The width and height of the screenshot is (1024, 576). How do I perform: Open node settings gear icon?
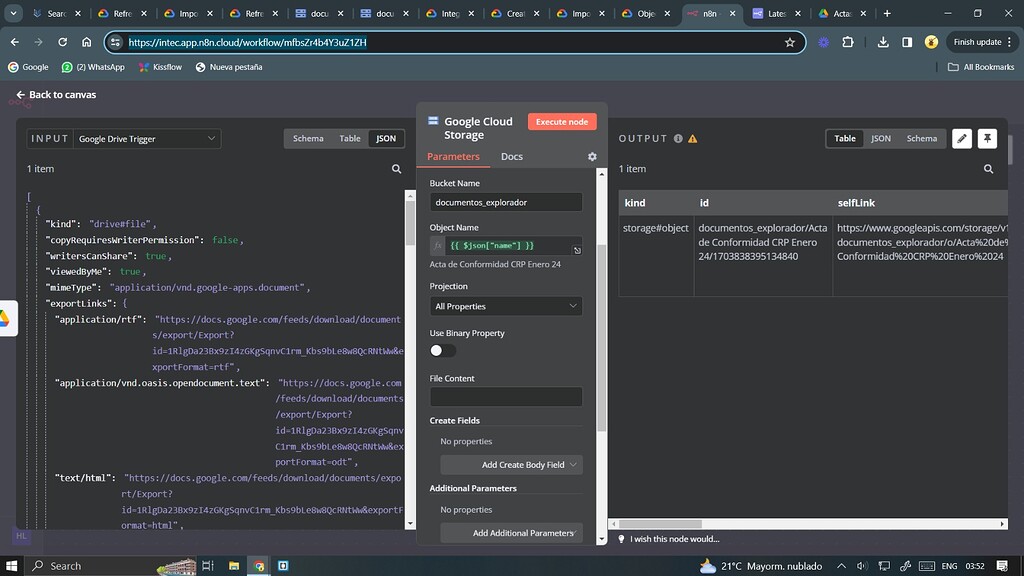592,157
